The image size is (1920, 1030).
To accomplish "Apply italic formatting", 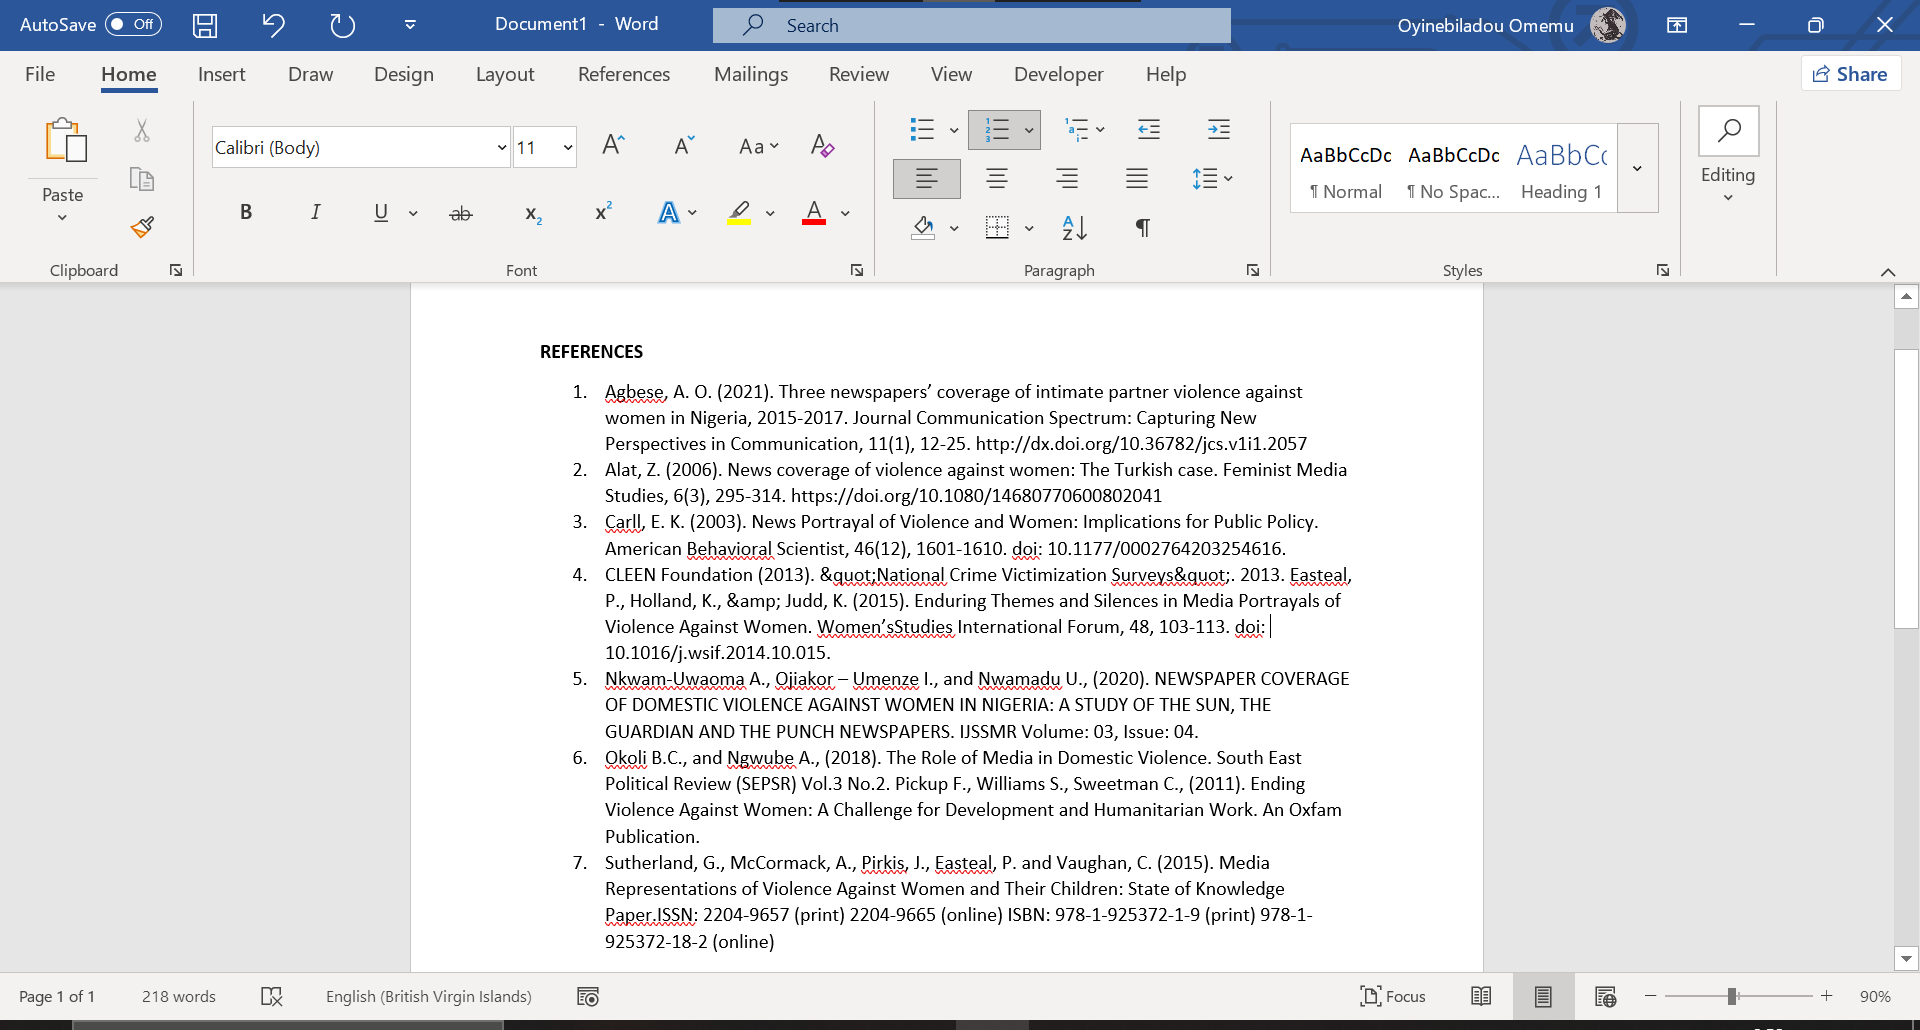I will [x=315, y=211].
